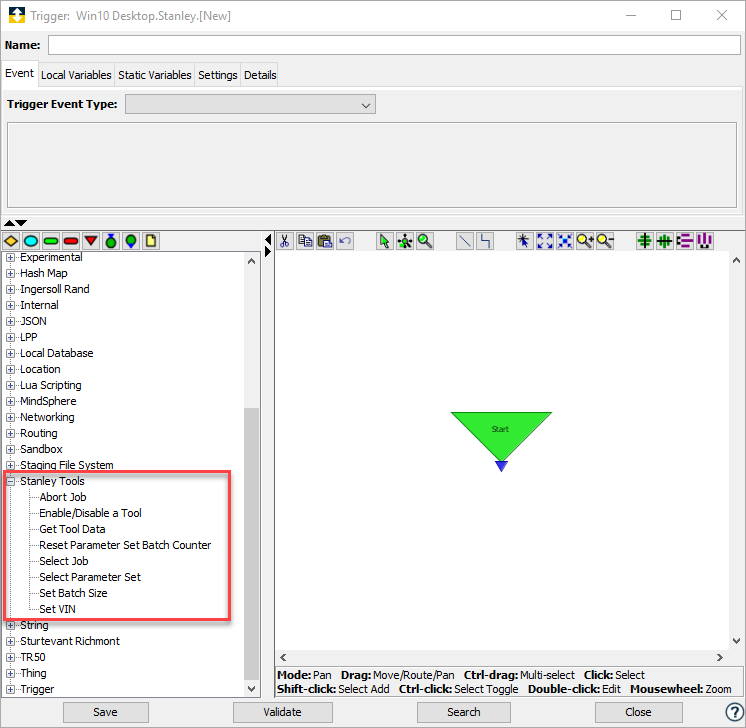Select the Set Batch Size action
This screenshot has height=728, width=746.
(73, 593)
